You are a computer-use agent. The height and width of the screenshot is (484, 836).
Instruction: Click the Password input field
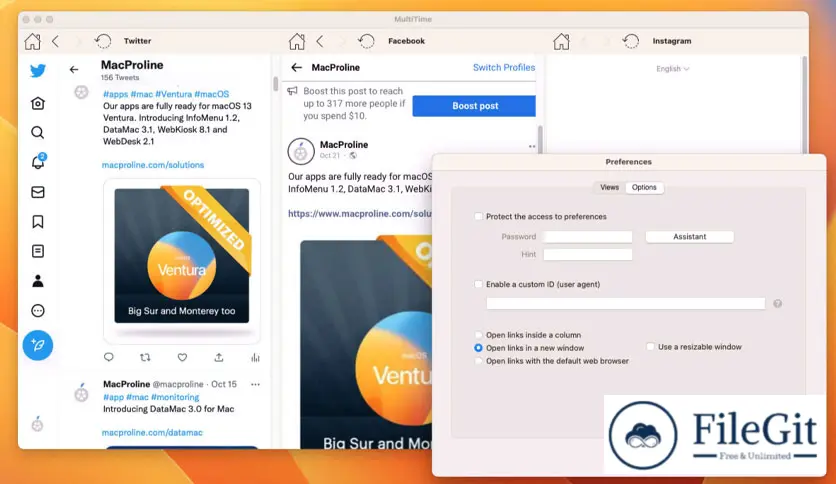(x=588, y=237)
